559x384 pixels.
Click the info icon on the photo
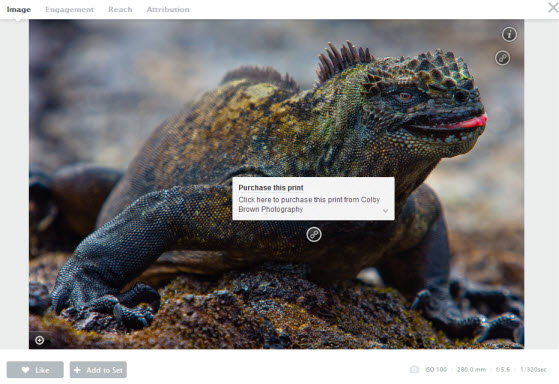pyautogui.click(x=509, y=34)
